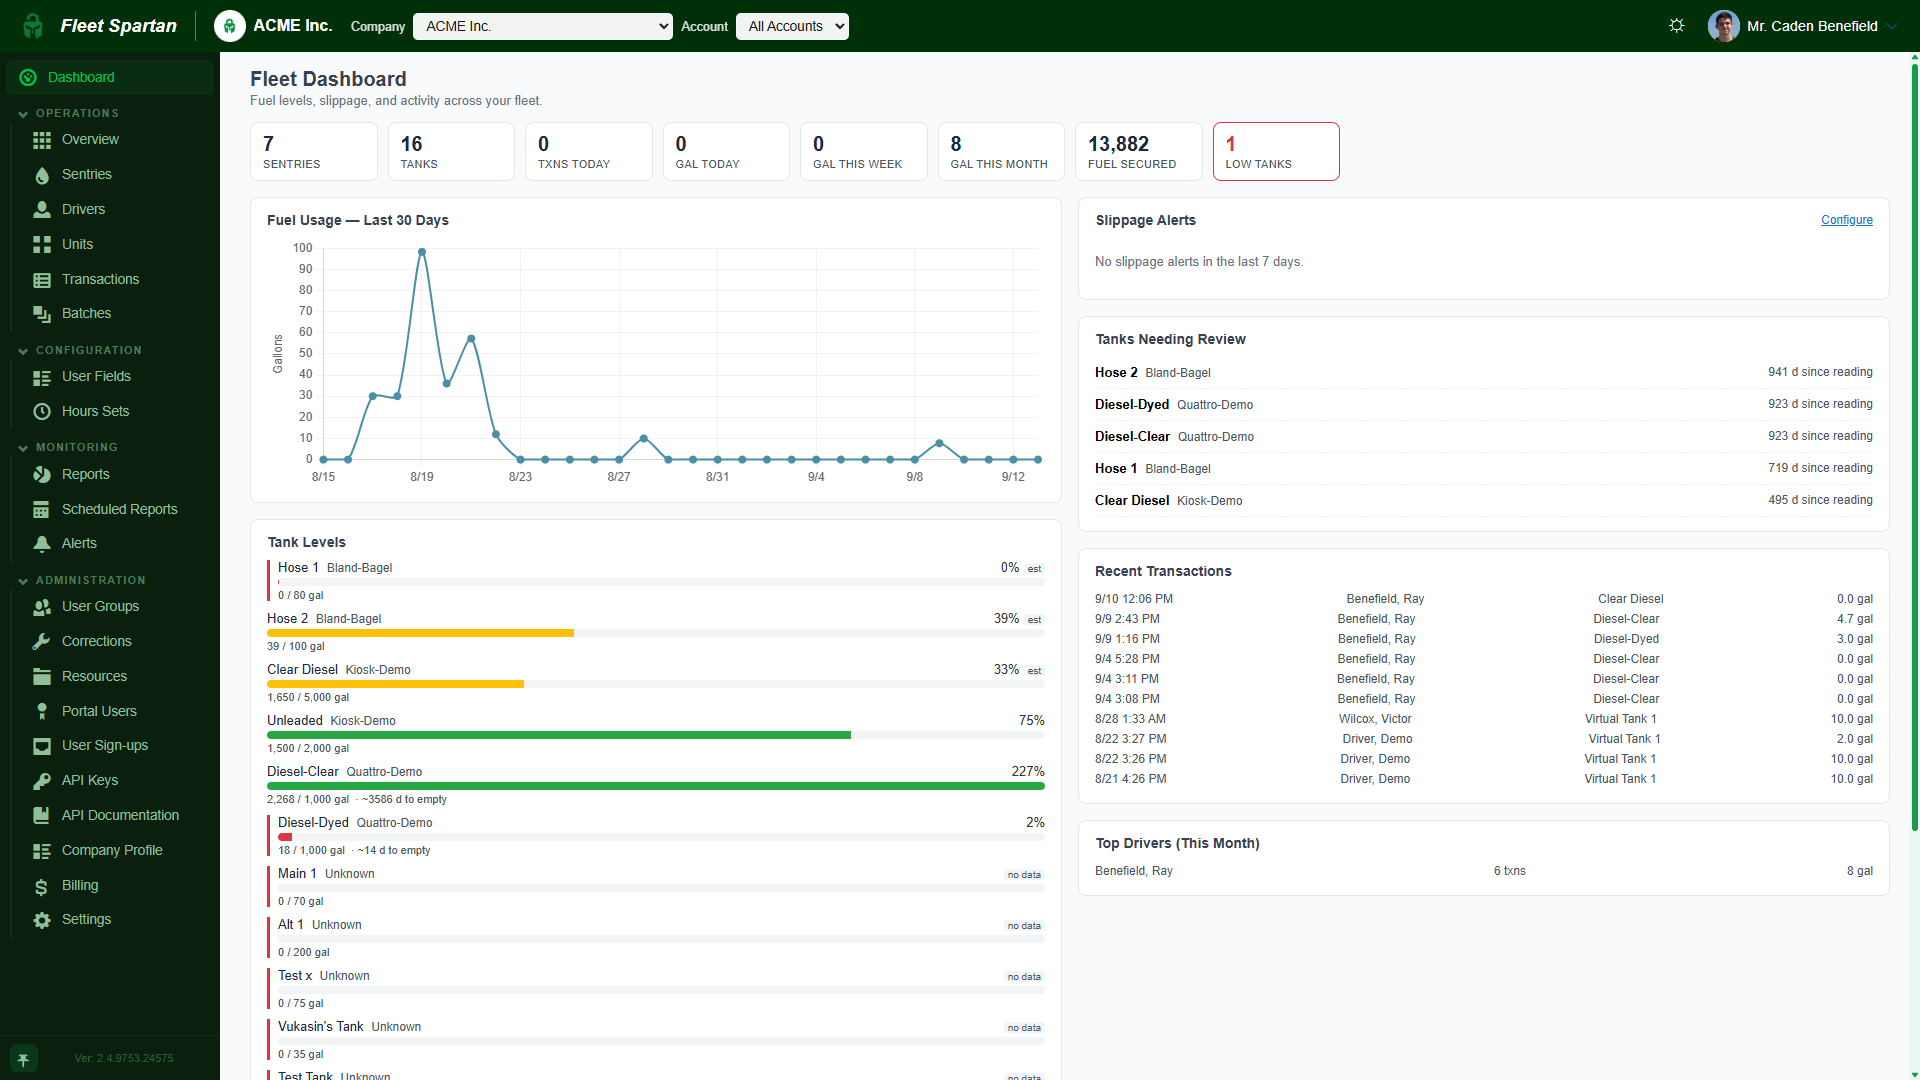
Task: Click the User Groups icon
Action: (42, 607)
